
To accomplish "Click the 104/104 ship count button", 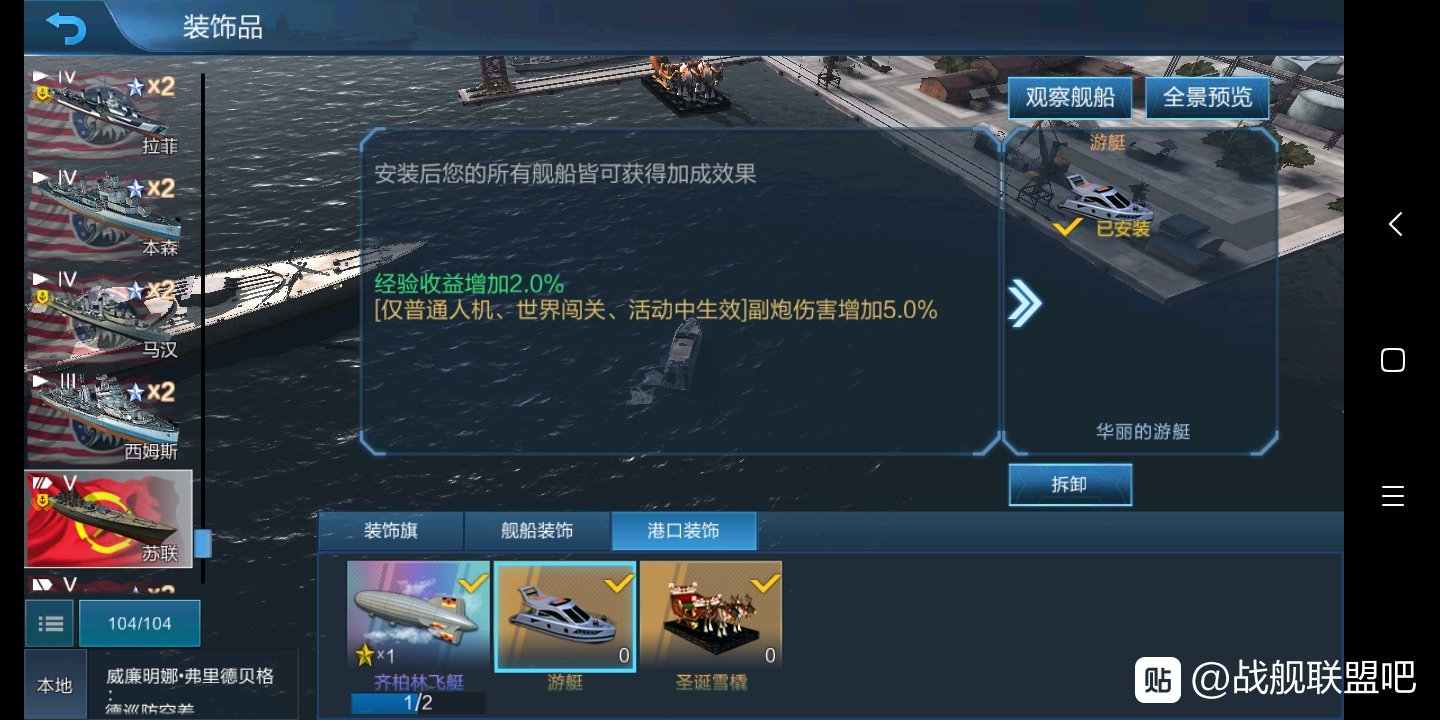I will 140,623.
